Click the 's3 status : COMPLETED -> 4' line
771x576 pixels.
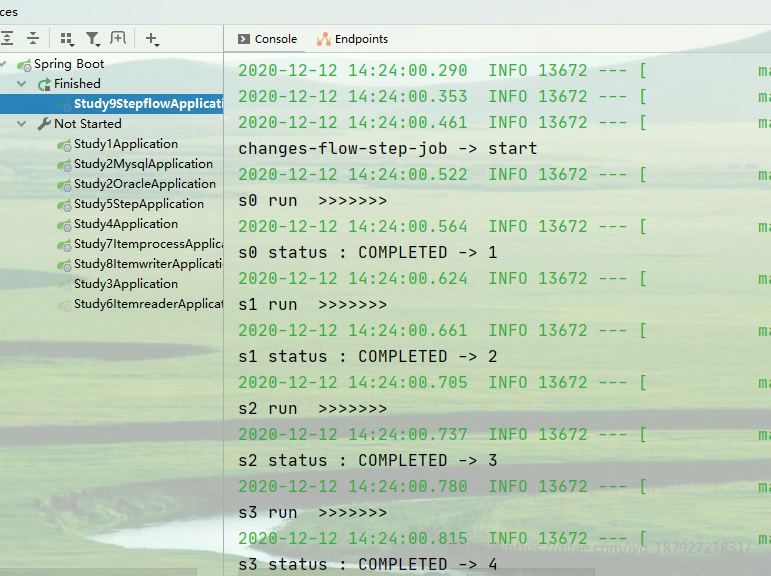(368, 565)
